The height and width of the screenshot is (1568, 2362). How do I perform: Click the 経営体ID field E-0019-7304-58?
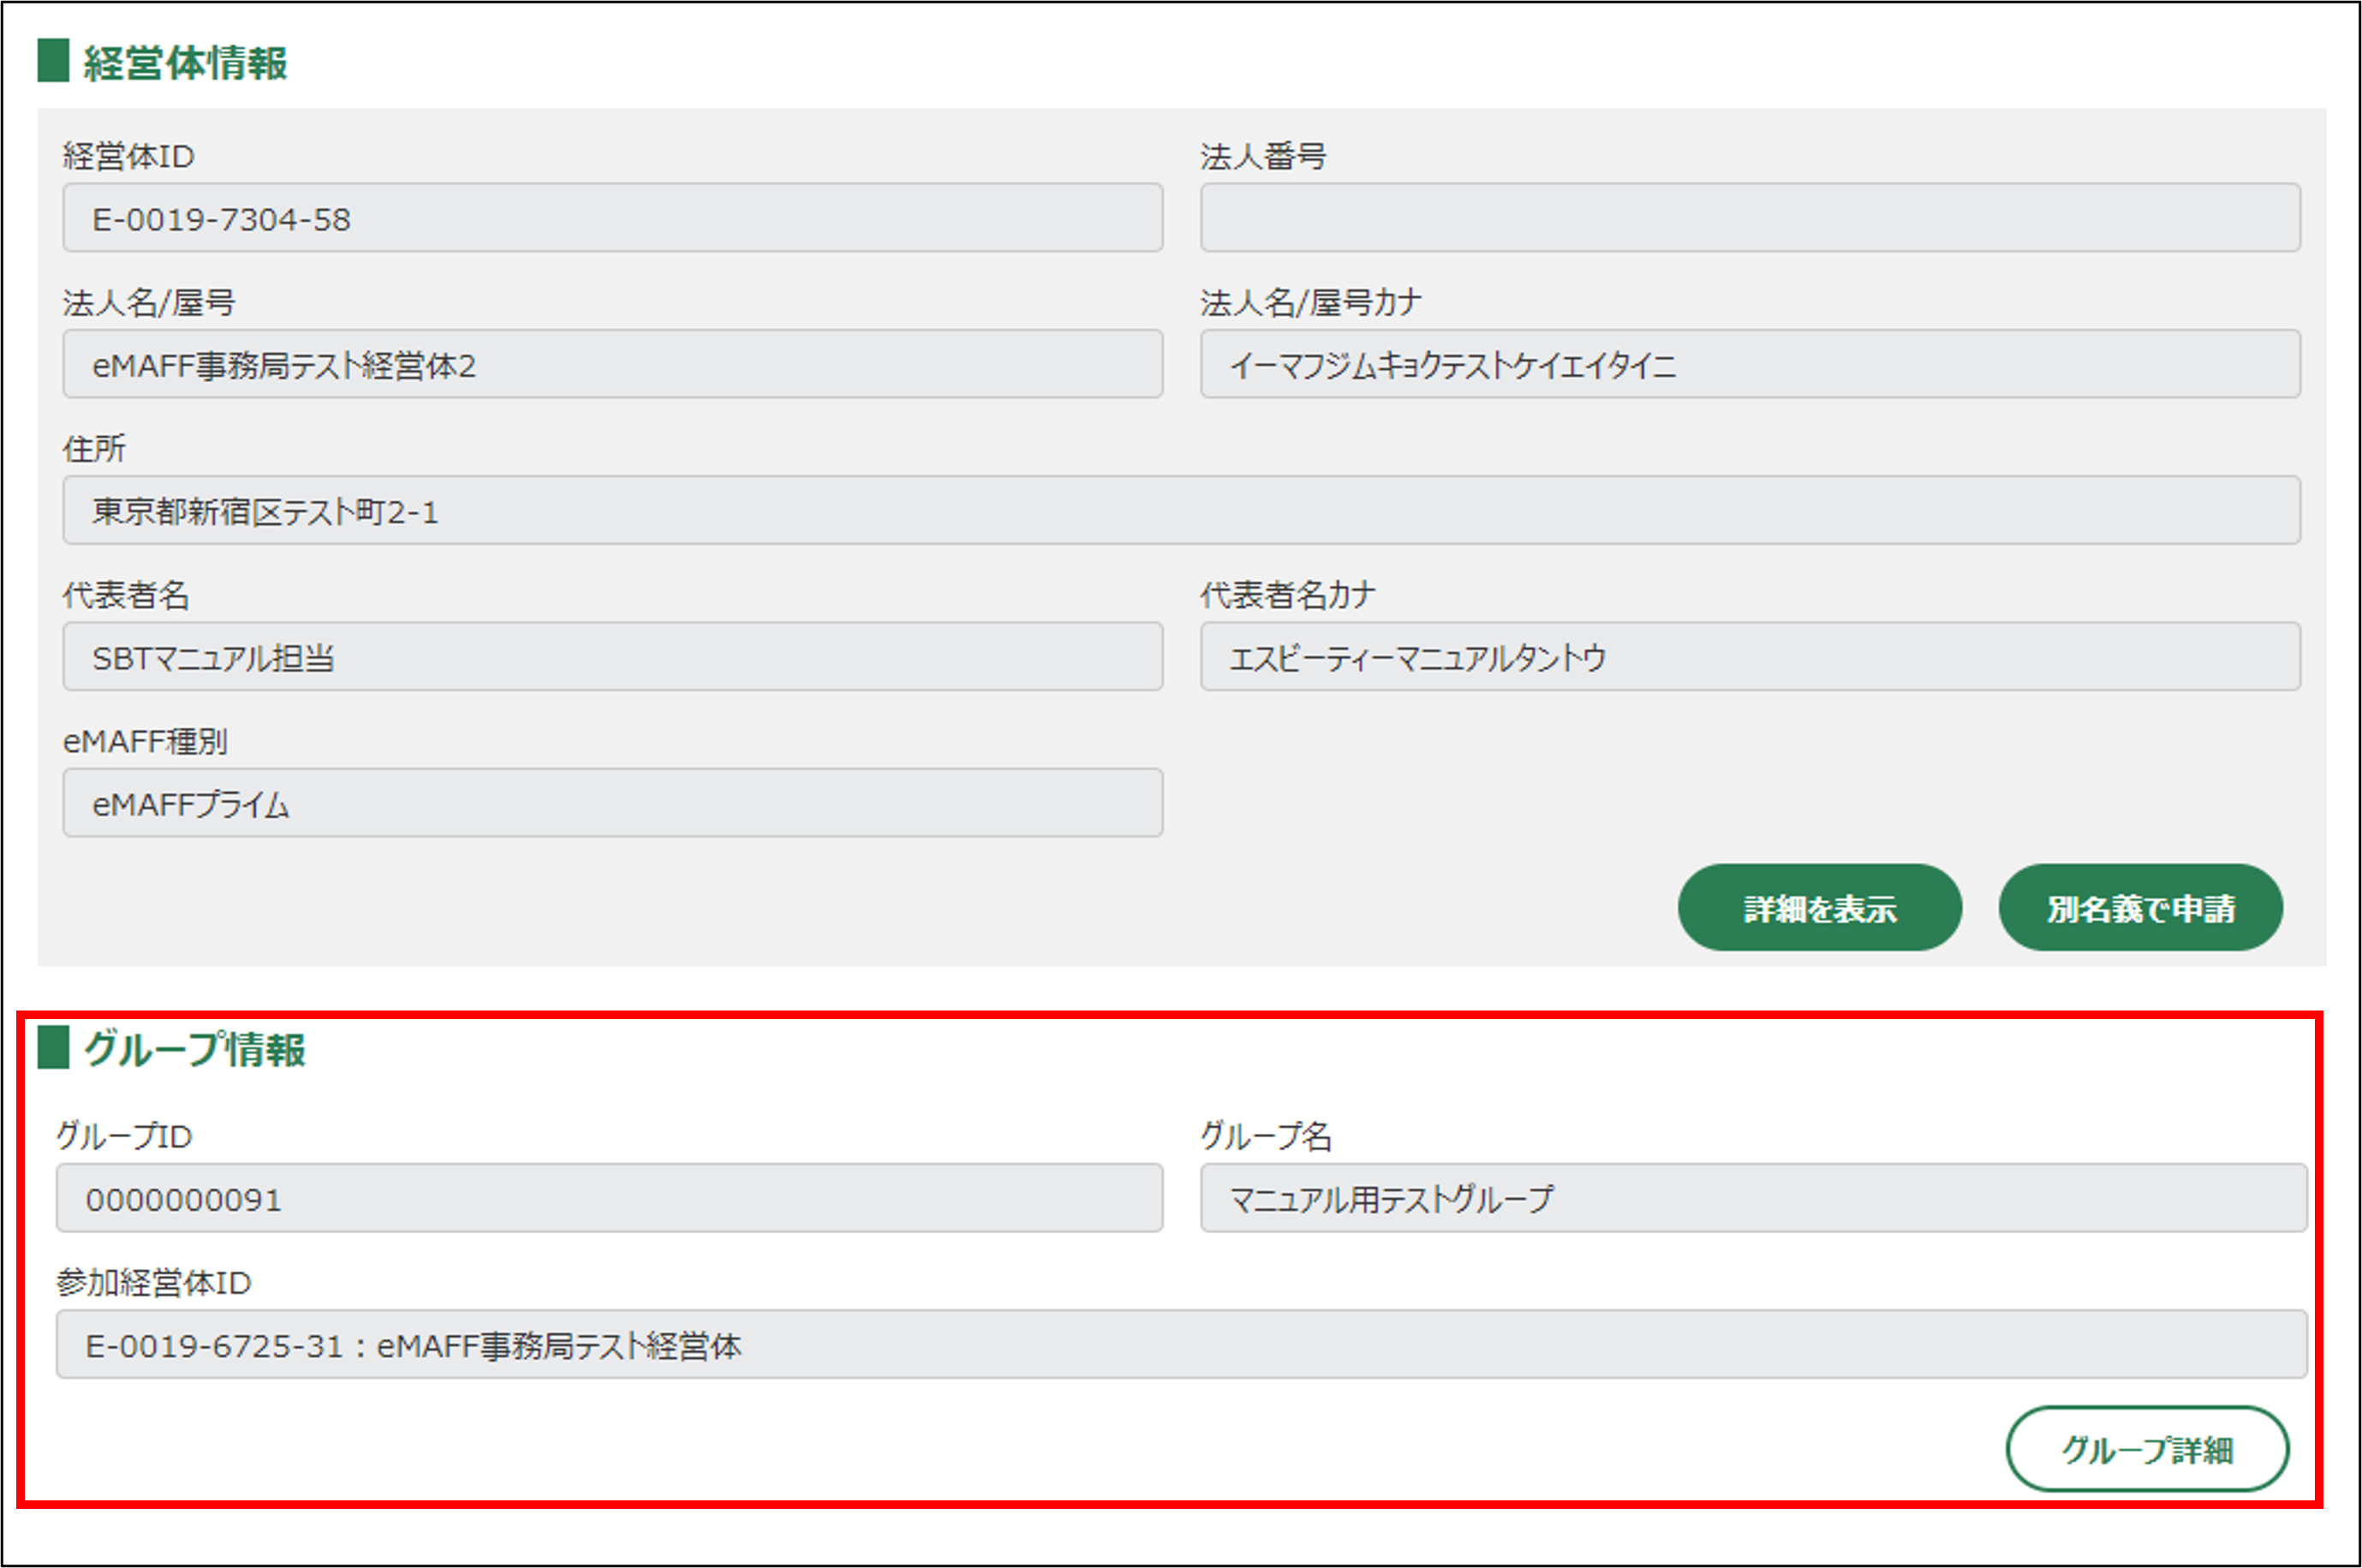click(612, 218)
